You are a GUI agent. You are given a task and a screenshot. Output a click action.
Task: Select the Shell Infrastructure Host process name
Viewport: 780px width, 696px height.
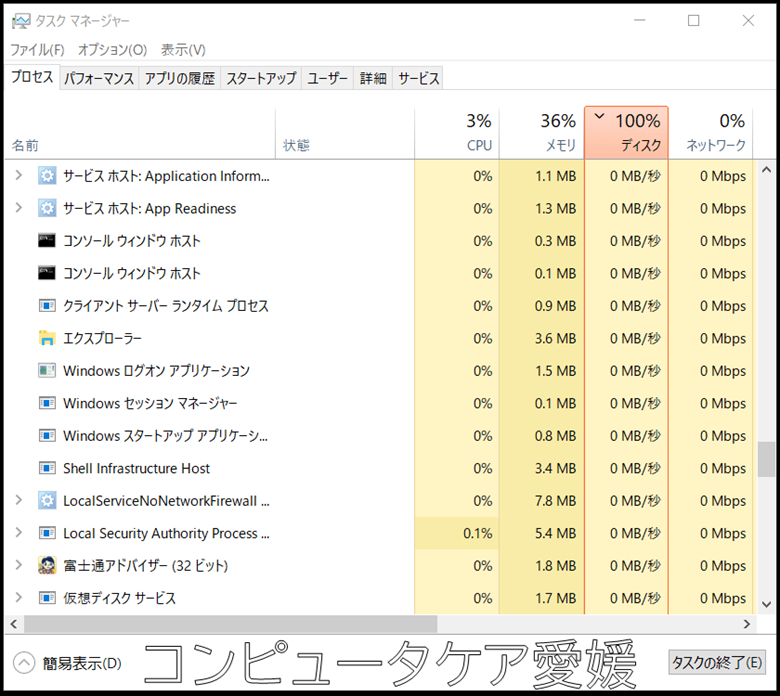(x=136, y=468)
